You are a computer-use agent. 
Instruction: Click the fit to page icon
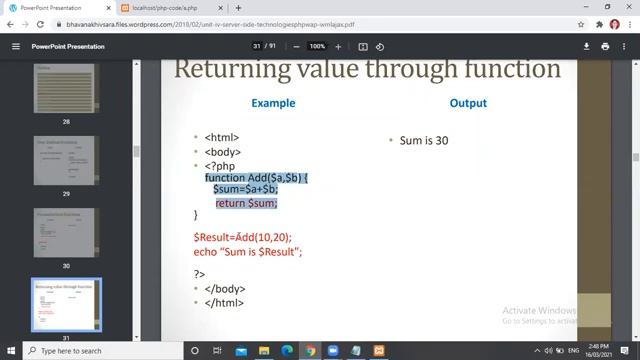[x=363, y=47]
